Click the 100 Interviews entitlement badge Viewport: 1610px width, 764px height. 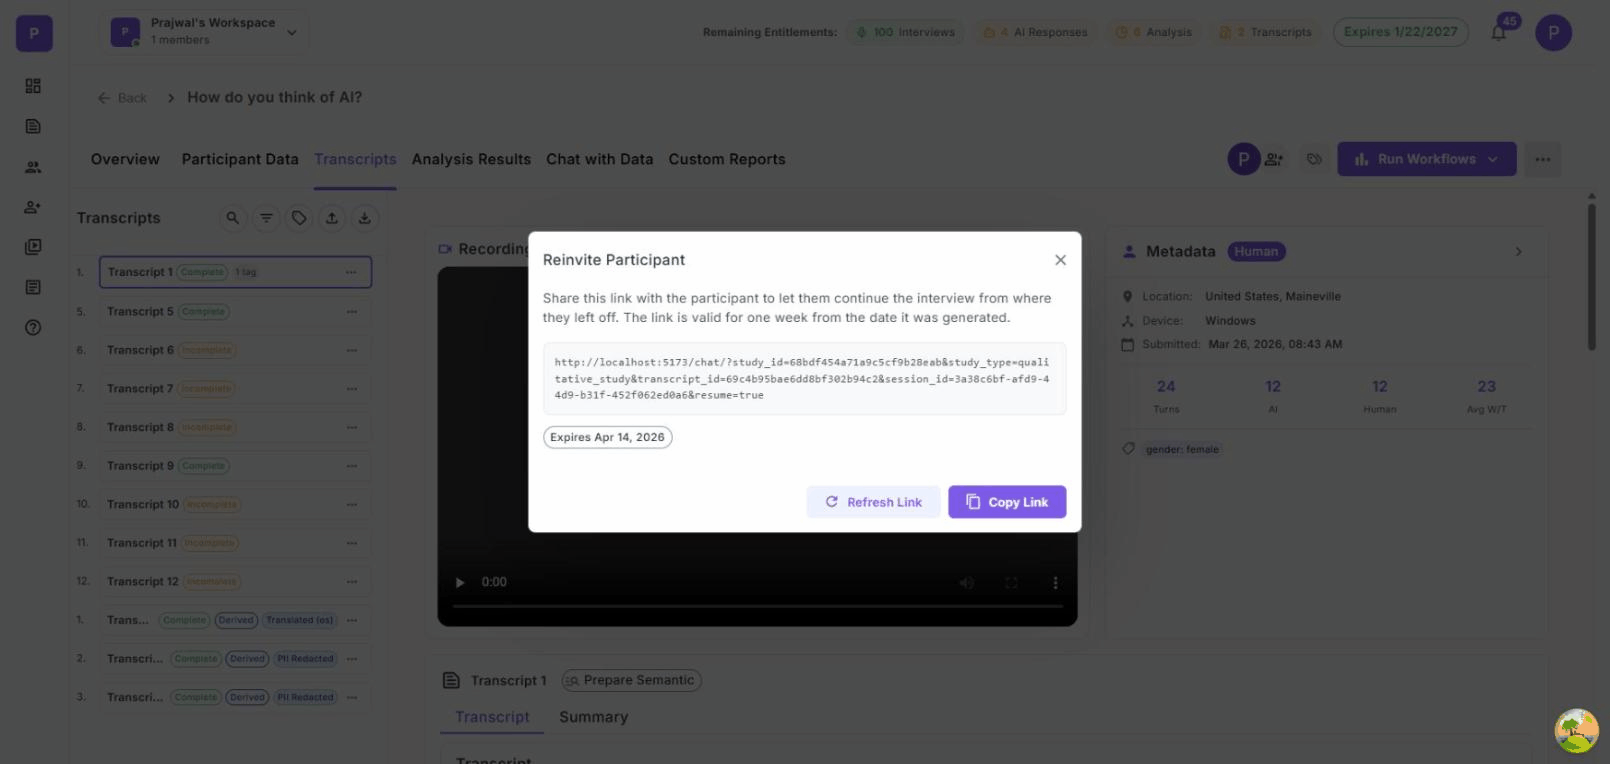coord(905,32)
